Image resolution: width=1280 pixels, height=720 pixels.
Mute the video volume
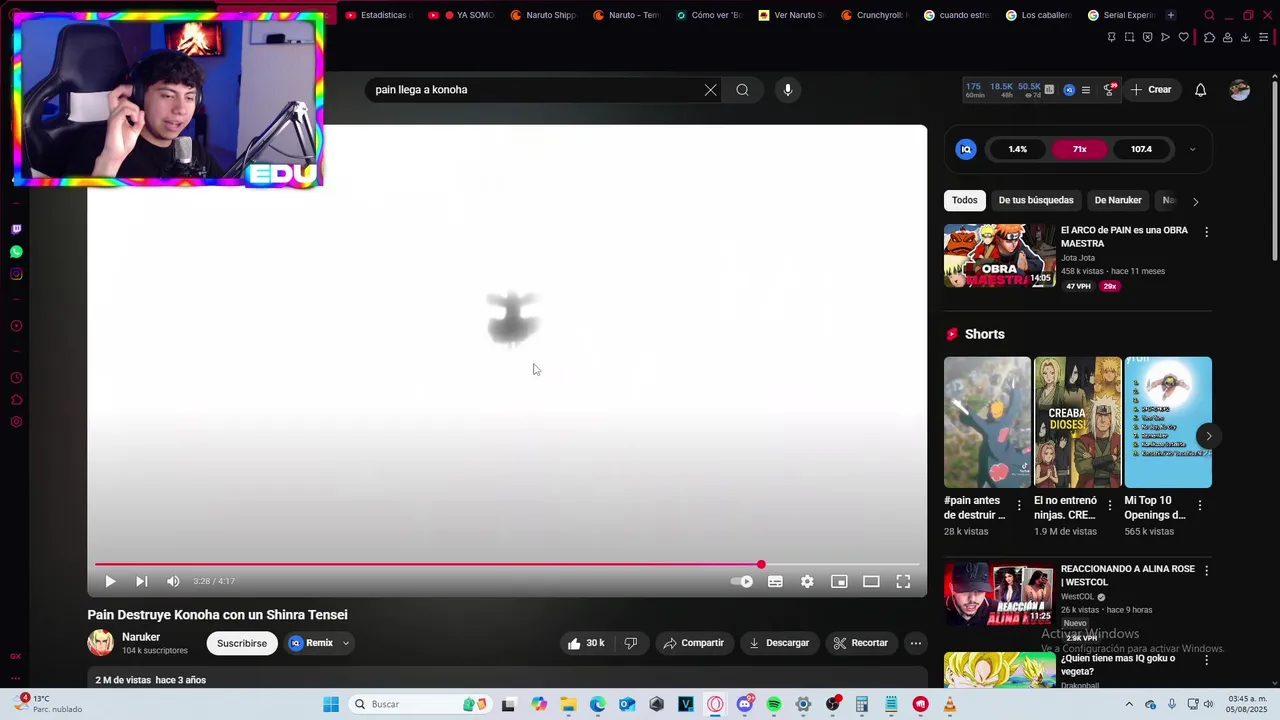[x=173, y=581]
